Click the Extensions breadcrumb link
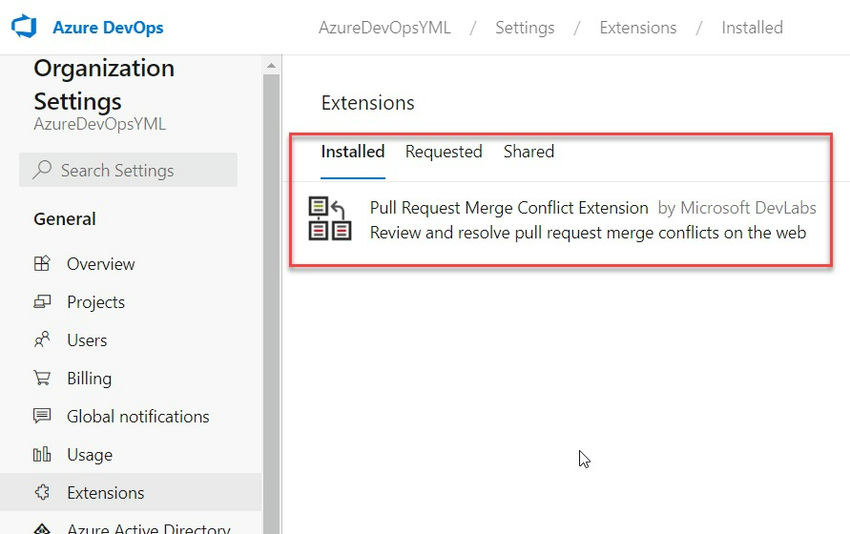The width and height of the screenshot is (850, 534). coord(638,28)
